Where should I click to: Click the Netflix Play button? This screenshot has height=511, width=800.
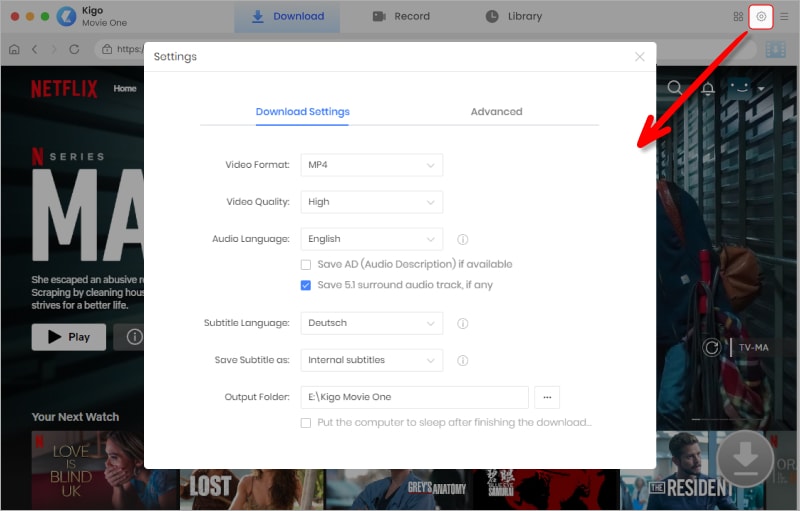69,337
